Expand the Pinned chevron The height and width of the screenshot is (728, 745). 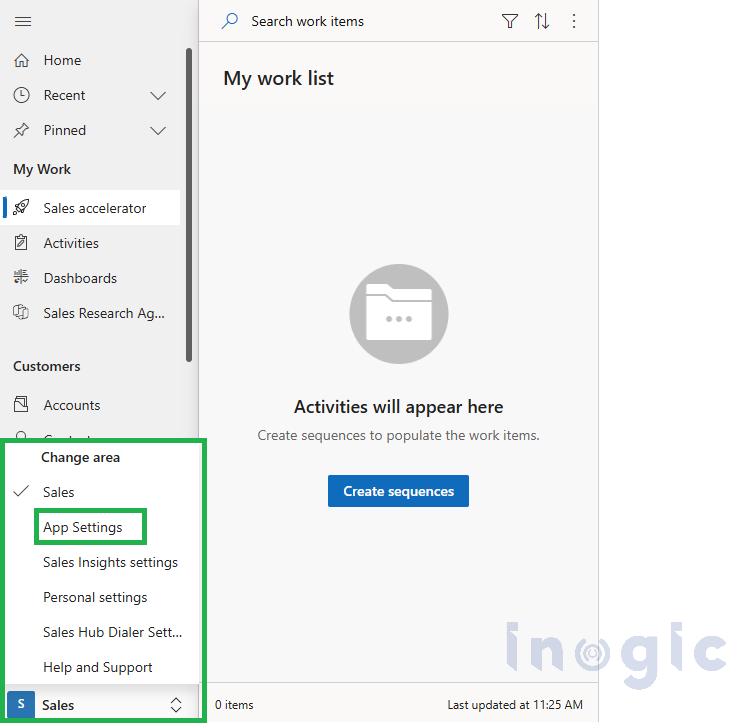point(158,131)
